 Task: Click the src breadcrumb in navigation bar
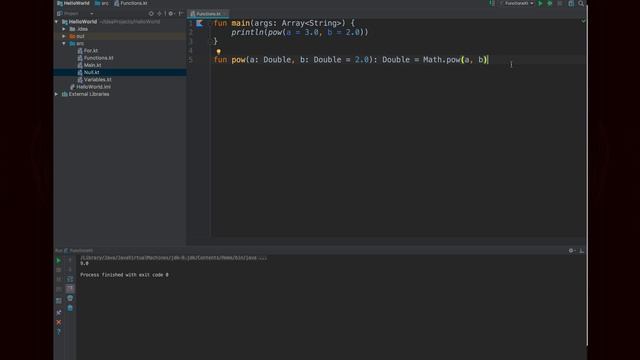pos(102,3)
